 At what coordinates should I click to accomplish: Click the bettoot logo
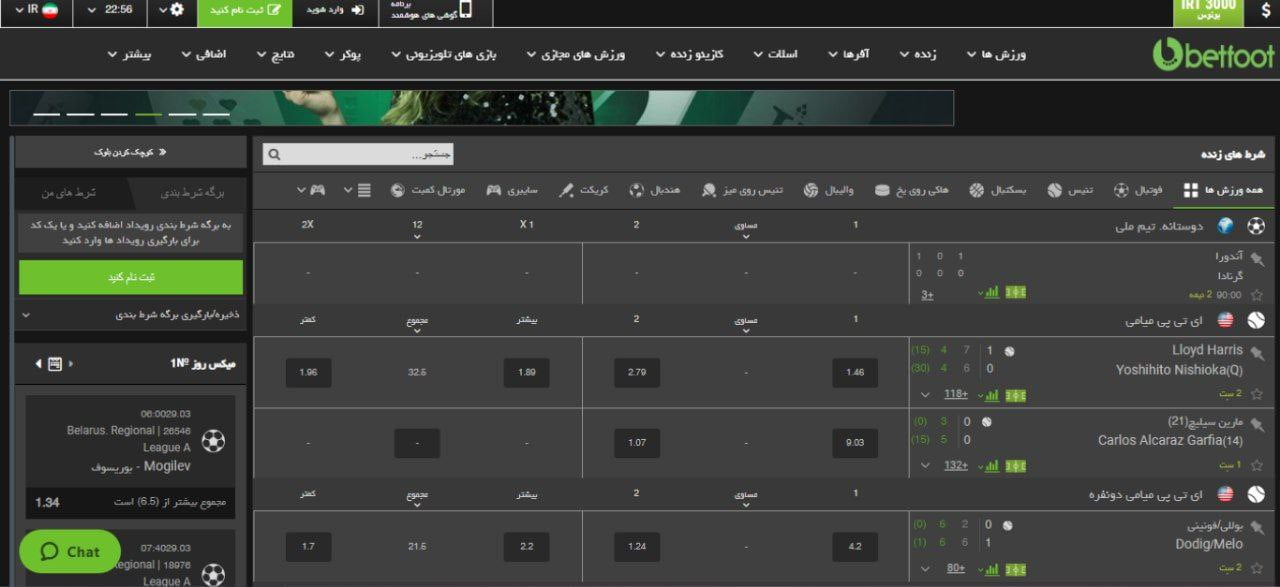[1211, 54]
